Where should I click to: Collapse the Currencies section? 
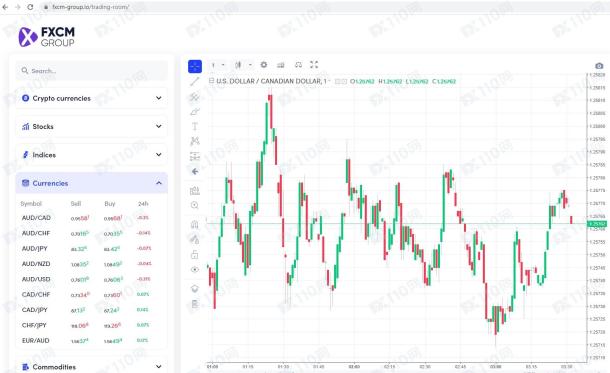coord(159,183)
